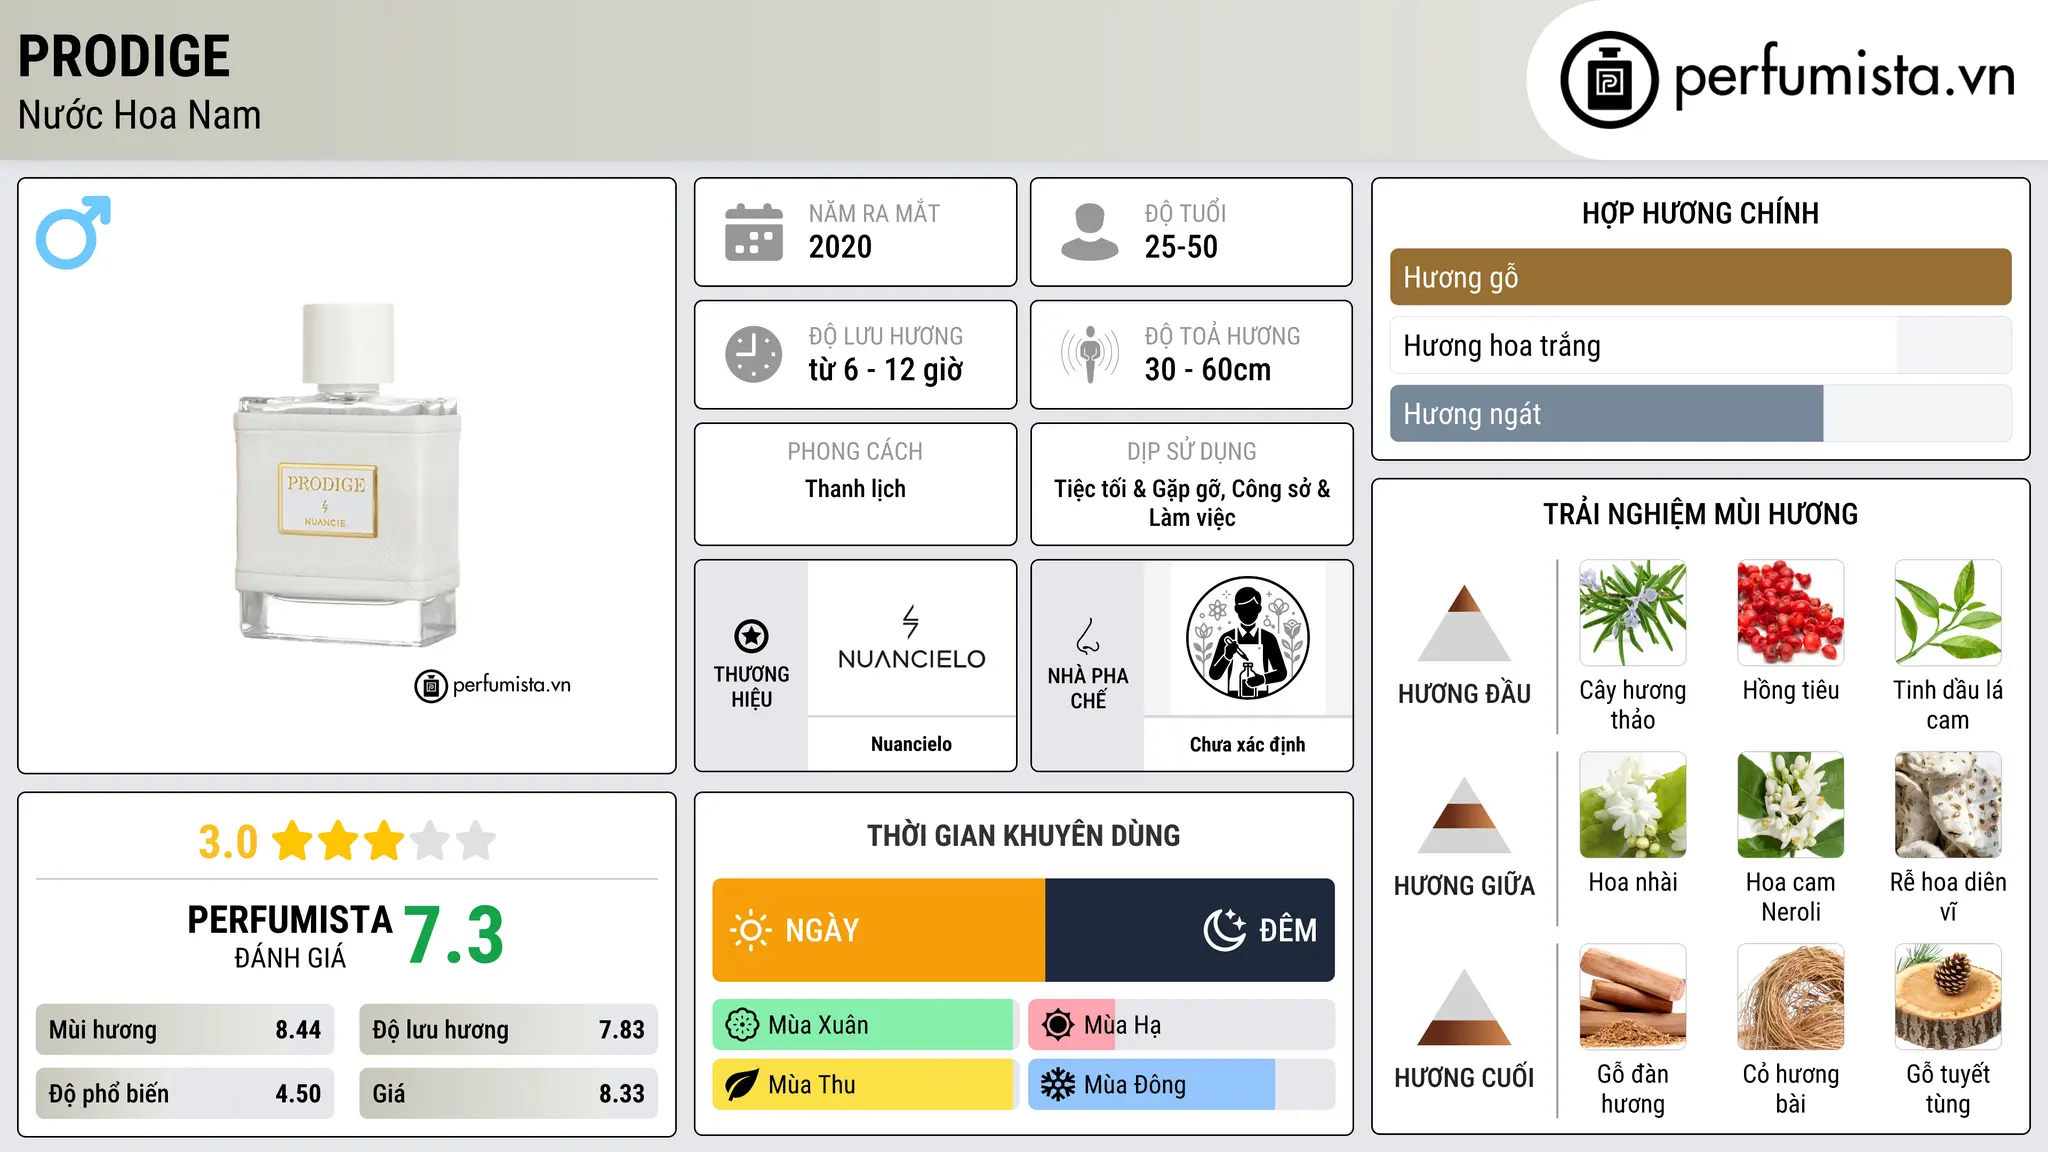
Task: Click the pyramid icon above Hương cuối
Action: tap(1464, 1007)
